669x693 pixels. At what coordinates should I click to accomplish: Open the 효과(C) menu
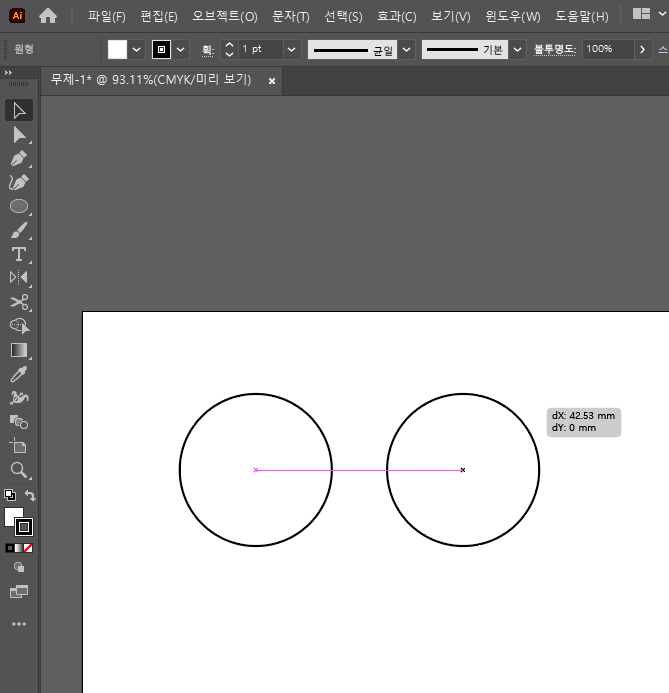point(396,16)
